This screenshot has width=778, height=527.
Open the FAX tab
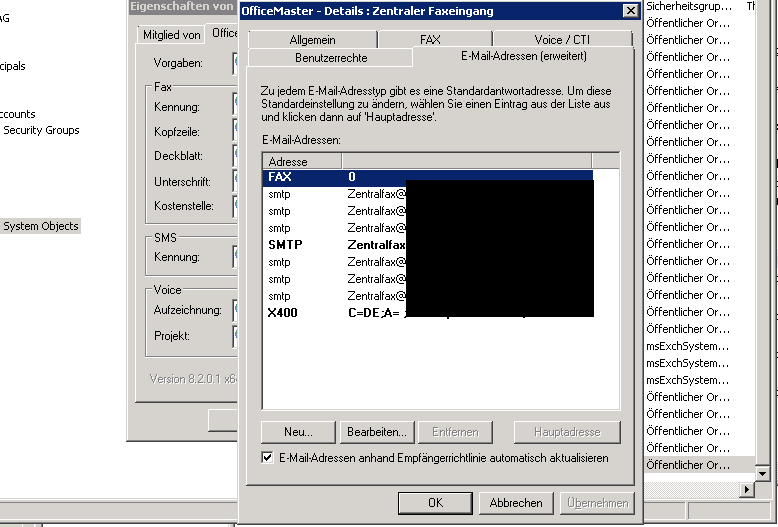430,40
